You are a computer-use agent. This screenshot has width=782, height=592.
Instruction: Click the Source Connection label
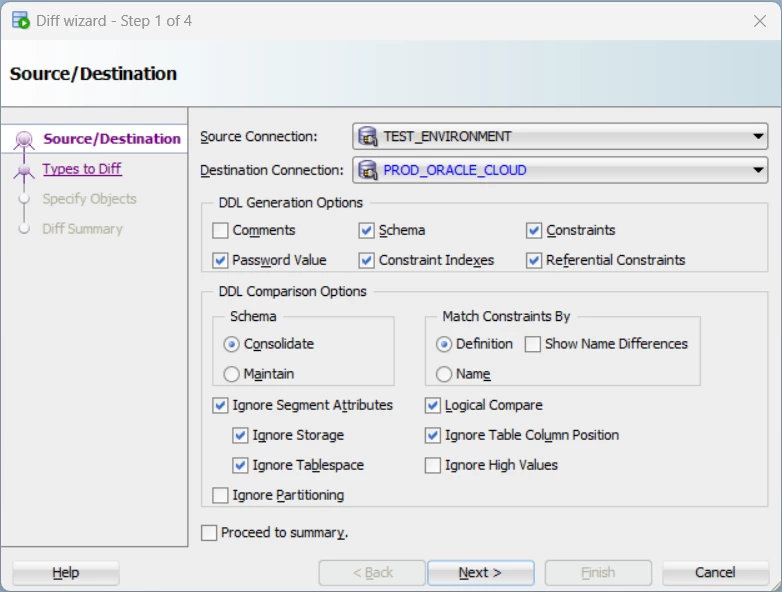pyautogui.click(x=258, y=137)
